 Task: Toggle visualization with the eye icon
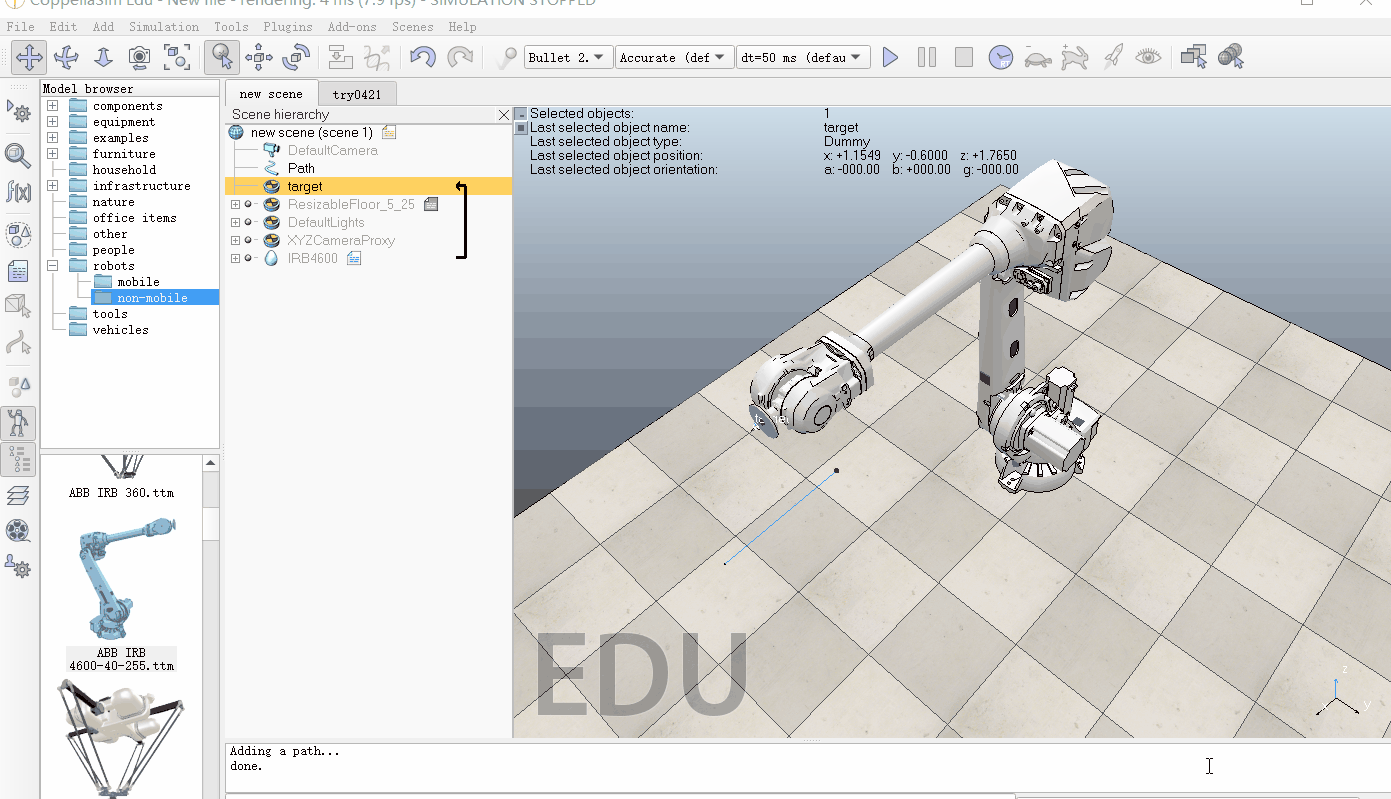tap(1149, 57)
